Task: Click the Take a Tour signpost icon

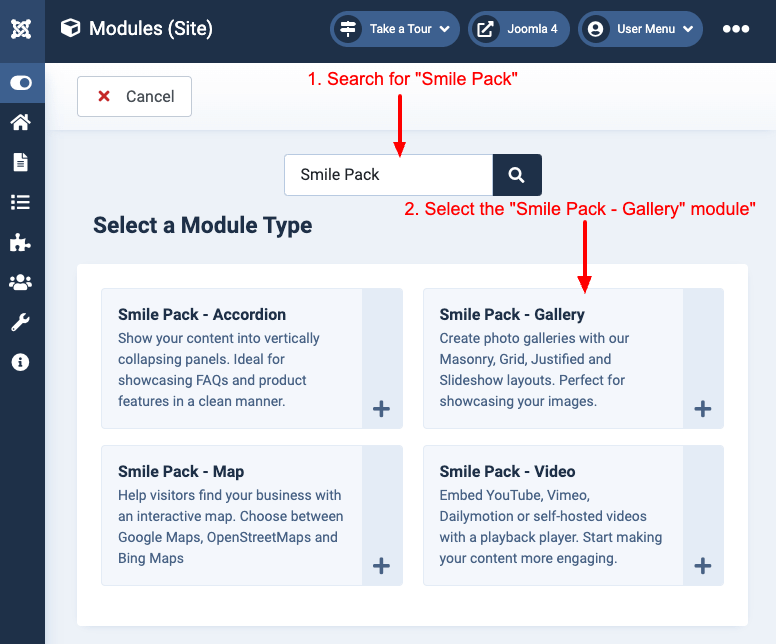Action: point(348,29)
